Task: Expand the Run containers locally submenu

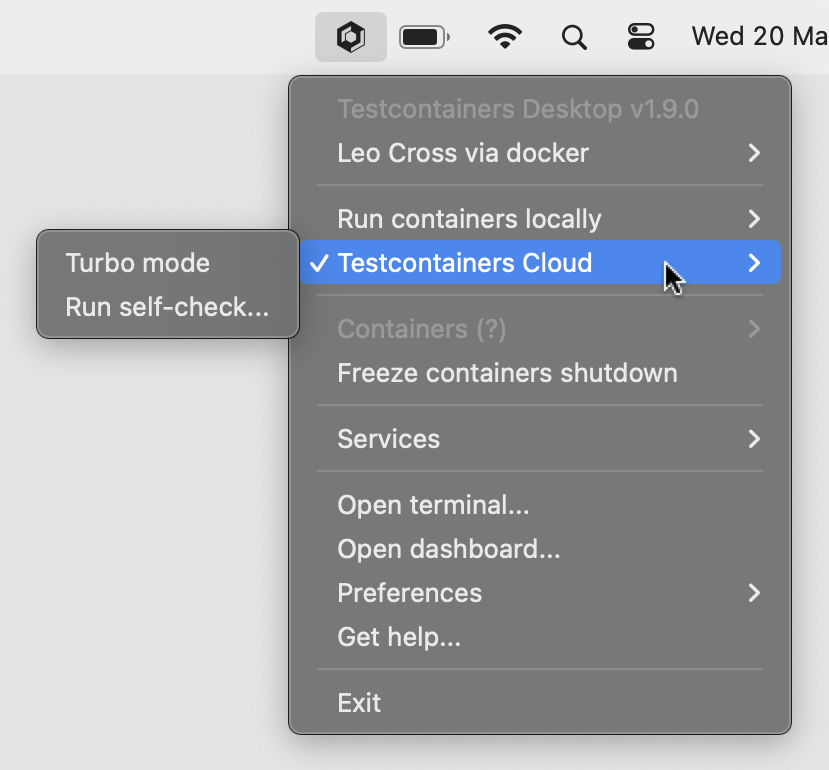Action: 469,219
